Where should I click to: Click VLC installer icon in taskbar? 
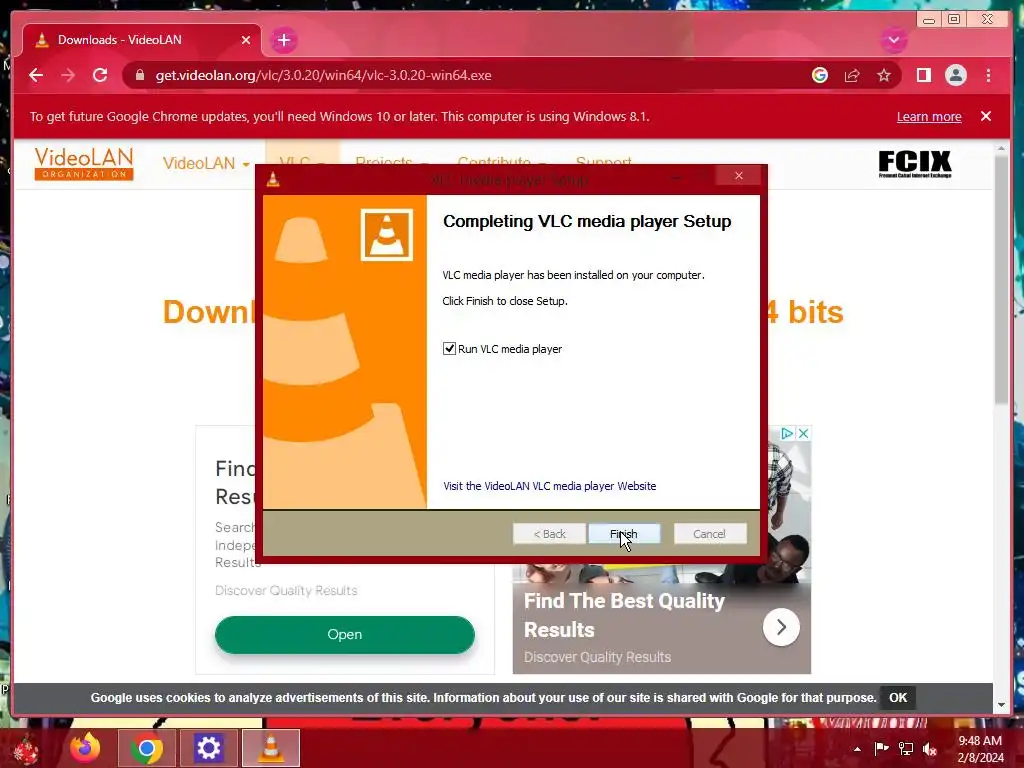[x=271, y=748]
